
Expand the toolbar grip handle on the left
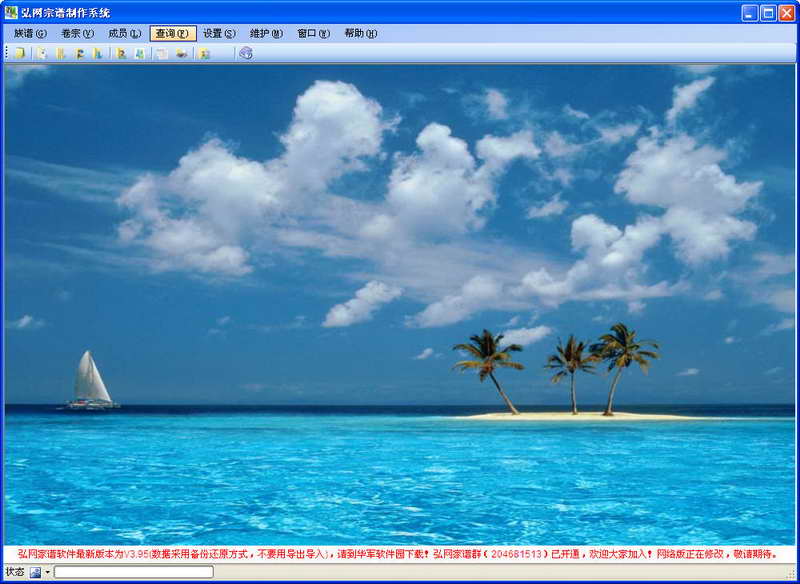[4, 55]
